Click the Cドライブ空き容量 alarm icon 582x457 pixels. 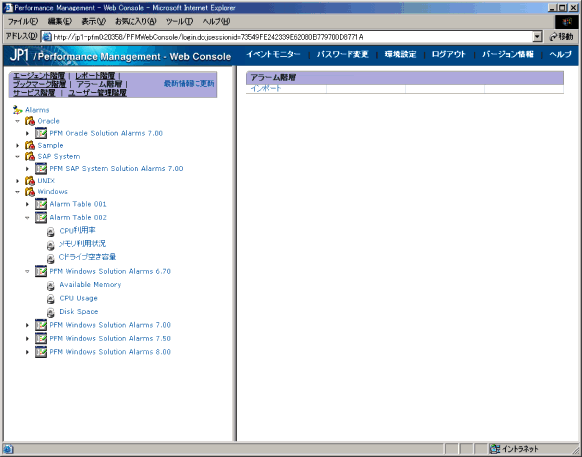click(x=51, y=258)
